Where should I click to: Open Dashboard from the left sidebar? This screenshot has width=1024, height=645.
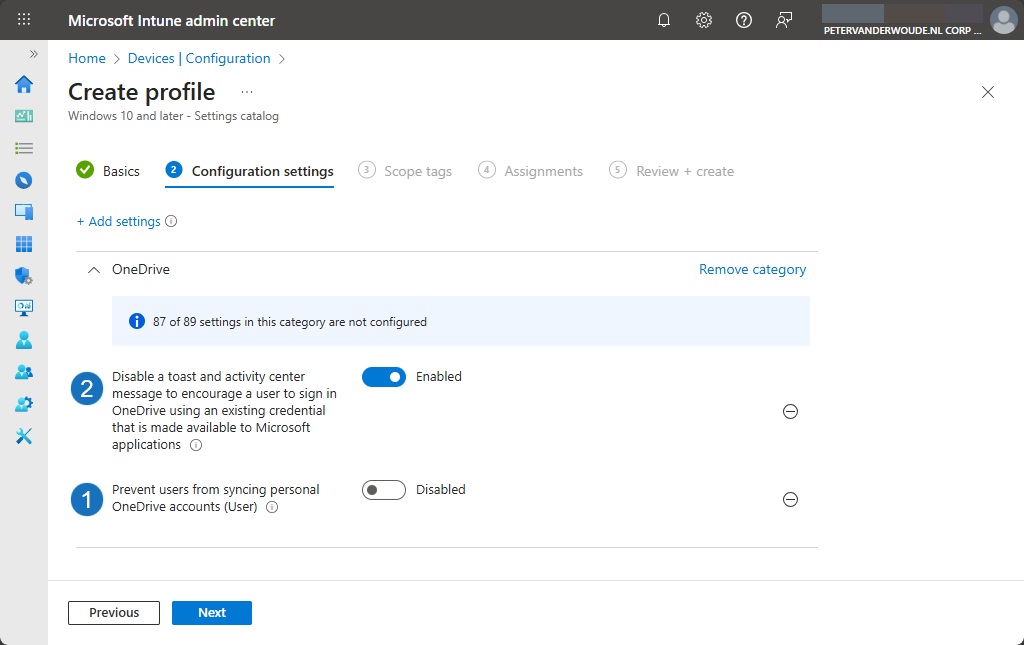pos(24,116)
